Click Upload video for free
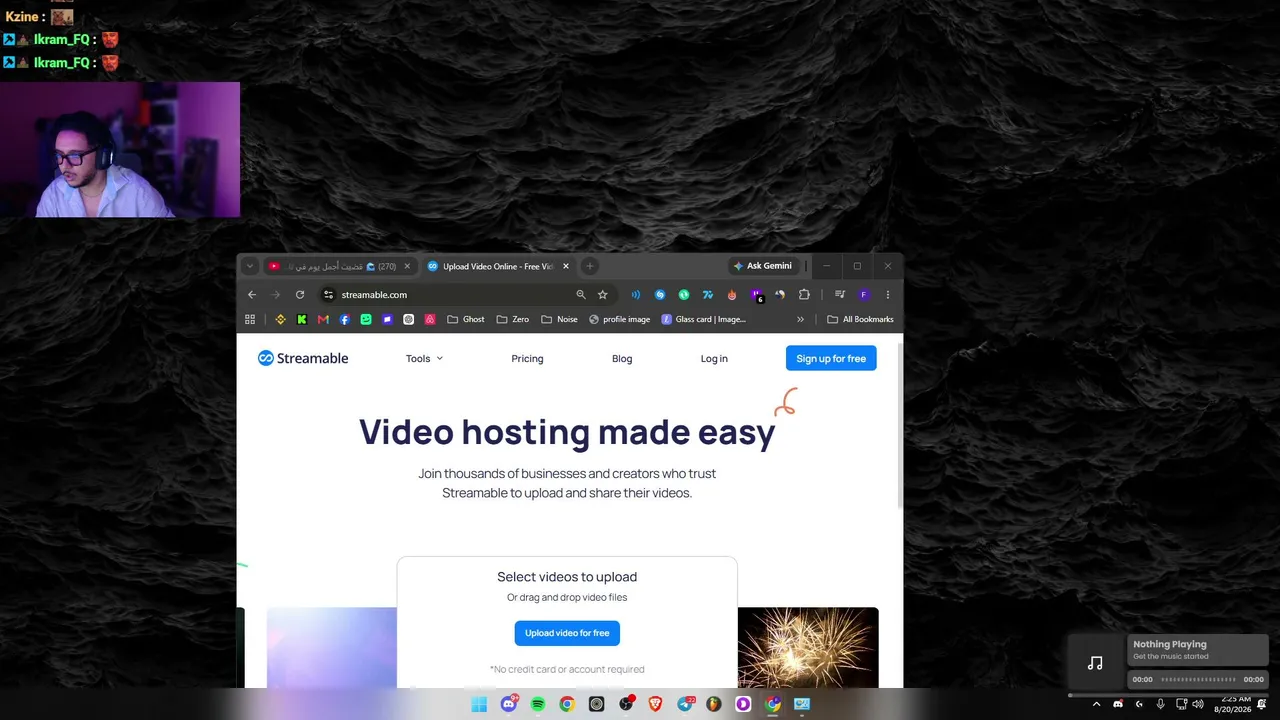 [x=567, y=633]
